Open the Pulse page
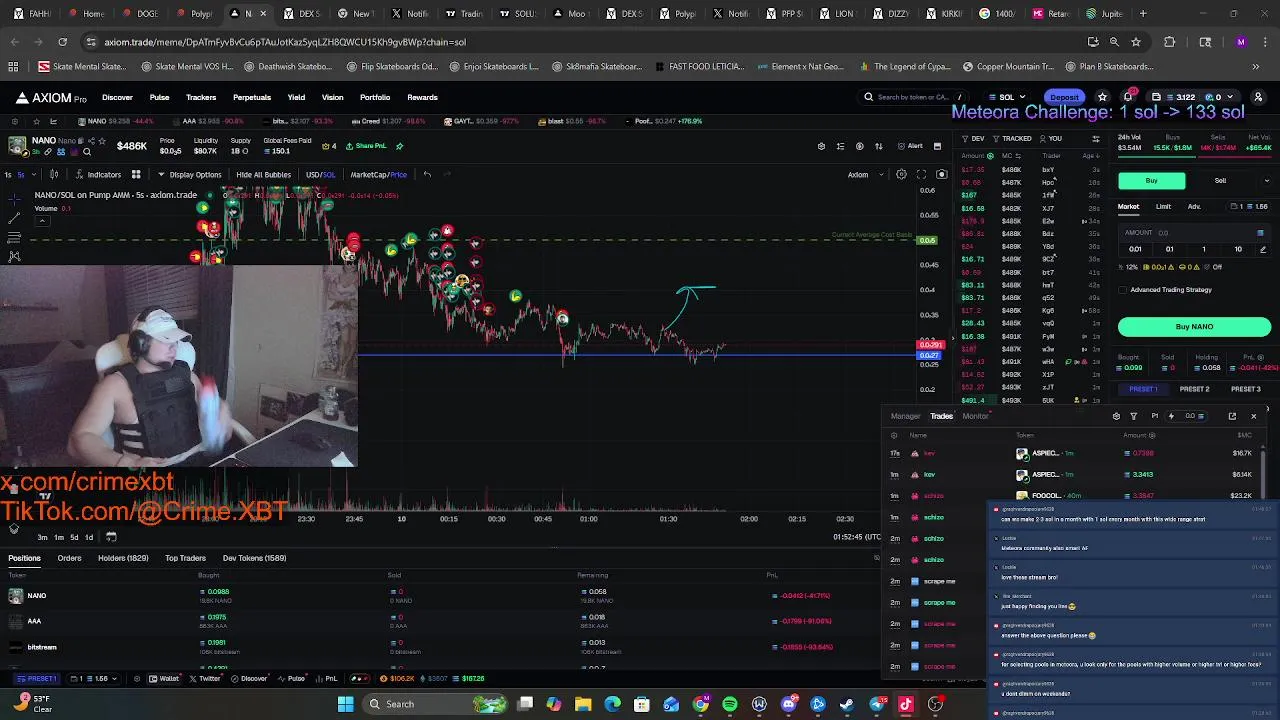1280x720 pixels. [159, 97]
